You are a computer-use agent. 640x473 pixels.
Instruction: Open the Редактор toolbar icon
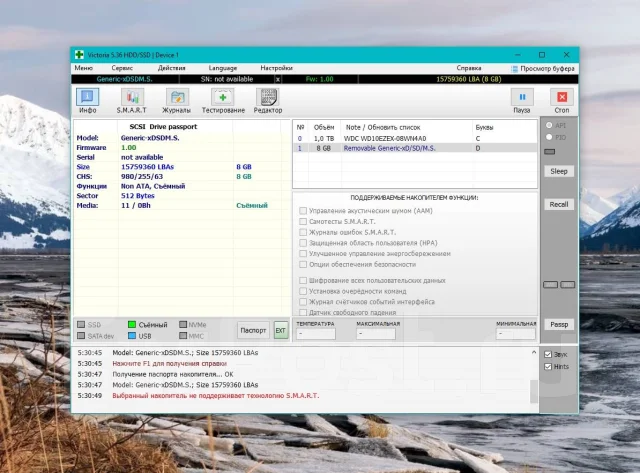click(x=267, y=98)
